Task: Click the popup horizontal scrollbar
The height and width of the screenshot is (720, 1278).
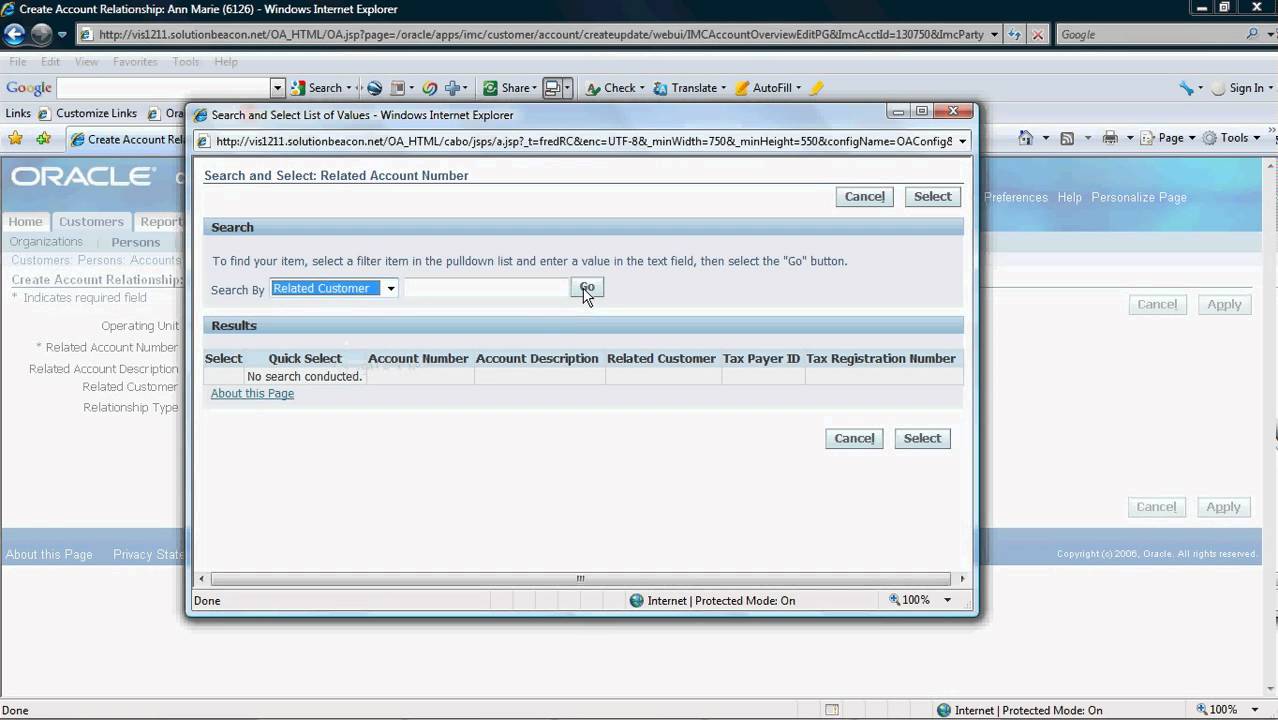Action: [x=580, y=578]
